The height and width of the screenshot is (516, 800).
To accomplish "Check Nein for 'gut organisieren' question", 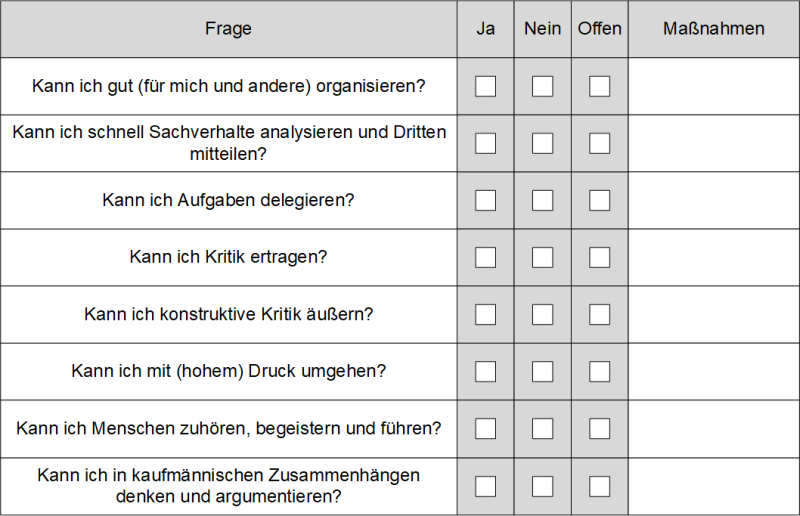I will click(542, 86).
